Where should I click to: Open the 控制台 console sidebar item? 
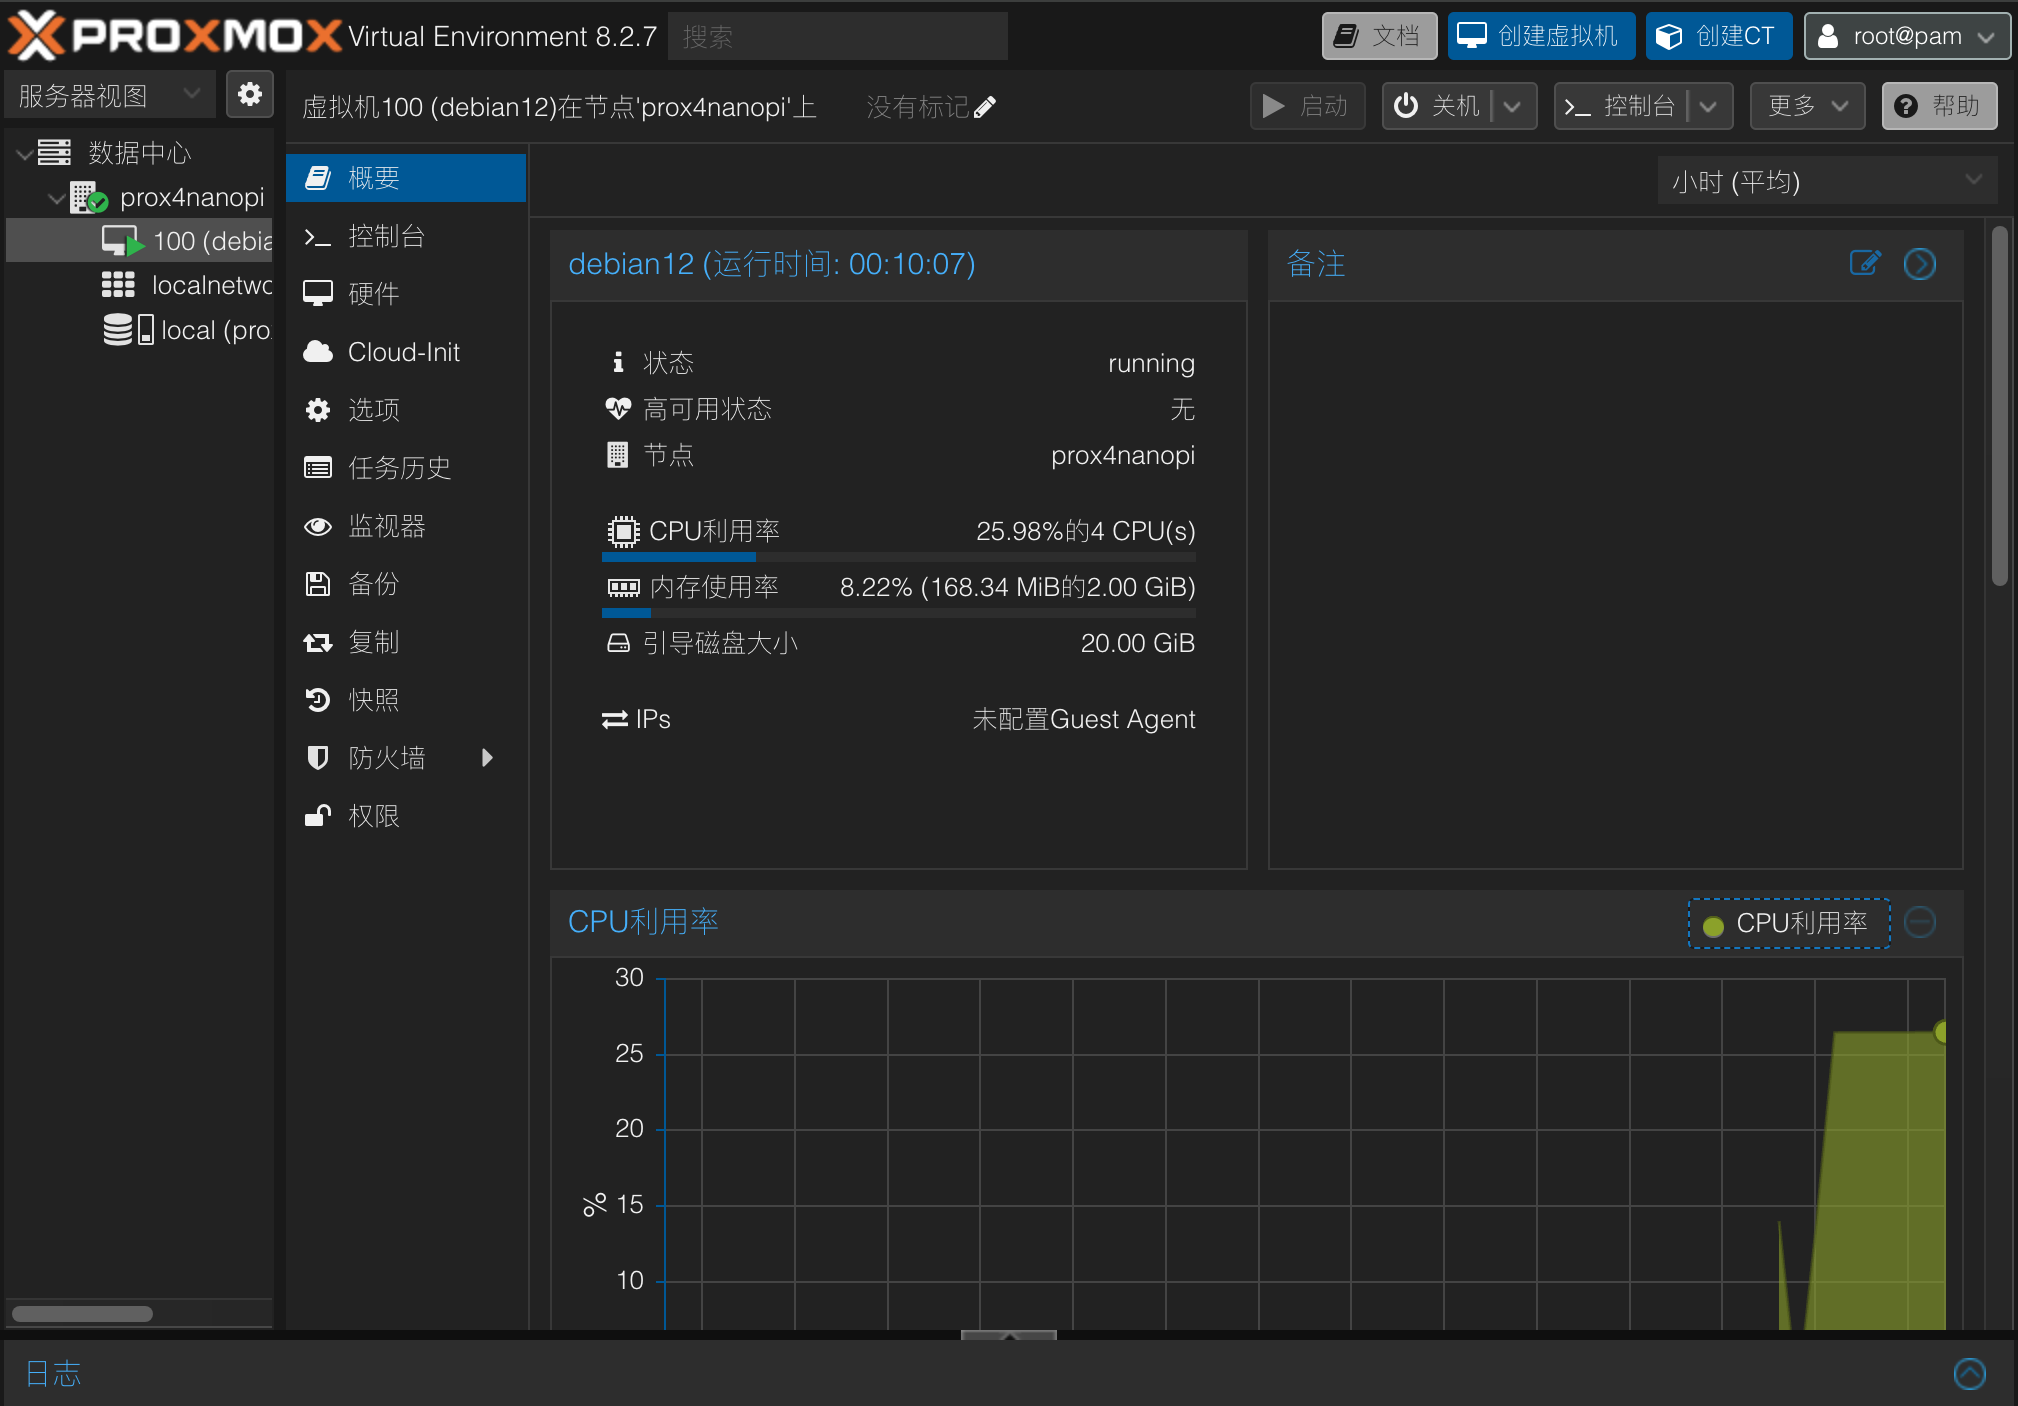[406, 236]
